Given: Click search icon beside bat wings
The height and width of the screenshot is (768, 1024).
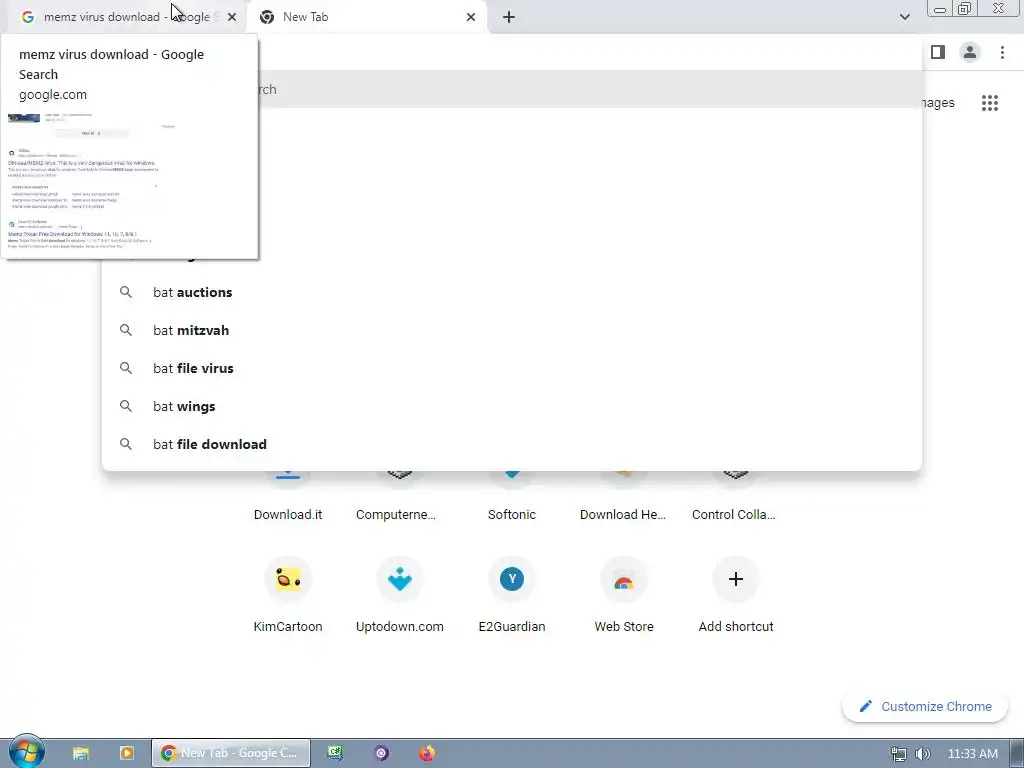Looking at the screenshot, I should [x=126, y=406].
